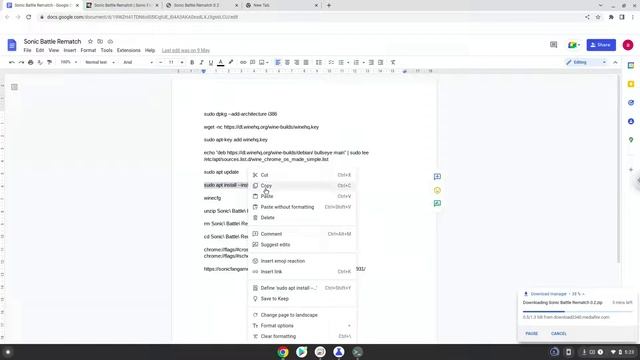Click the Increase indent icon
640x360 pixels.
point(380,62)
